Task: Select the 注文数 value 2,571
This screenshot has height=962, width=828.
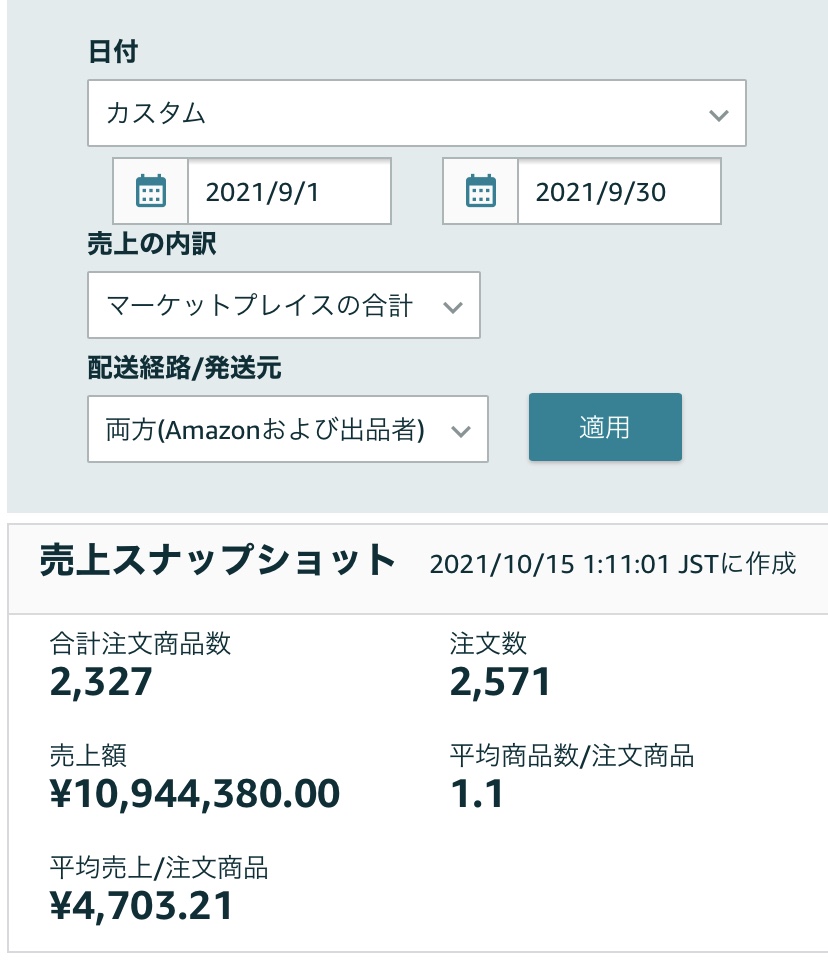Action: (x=500, y=682)
